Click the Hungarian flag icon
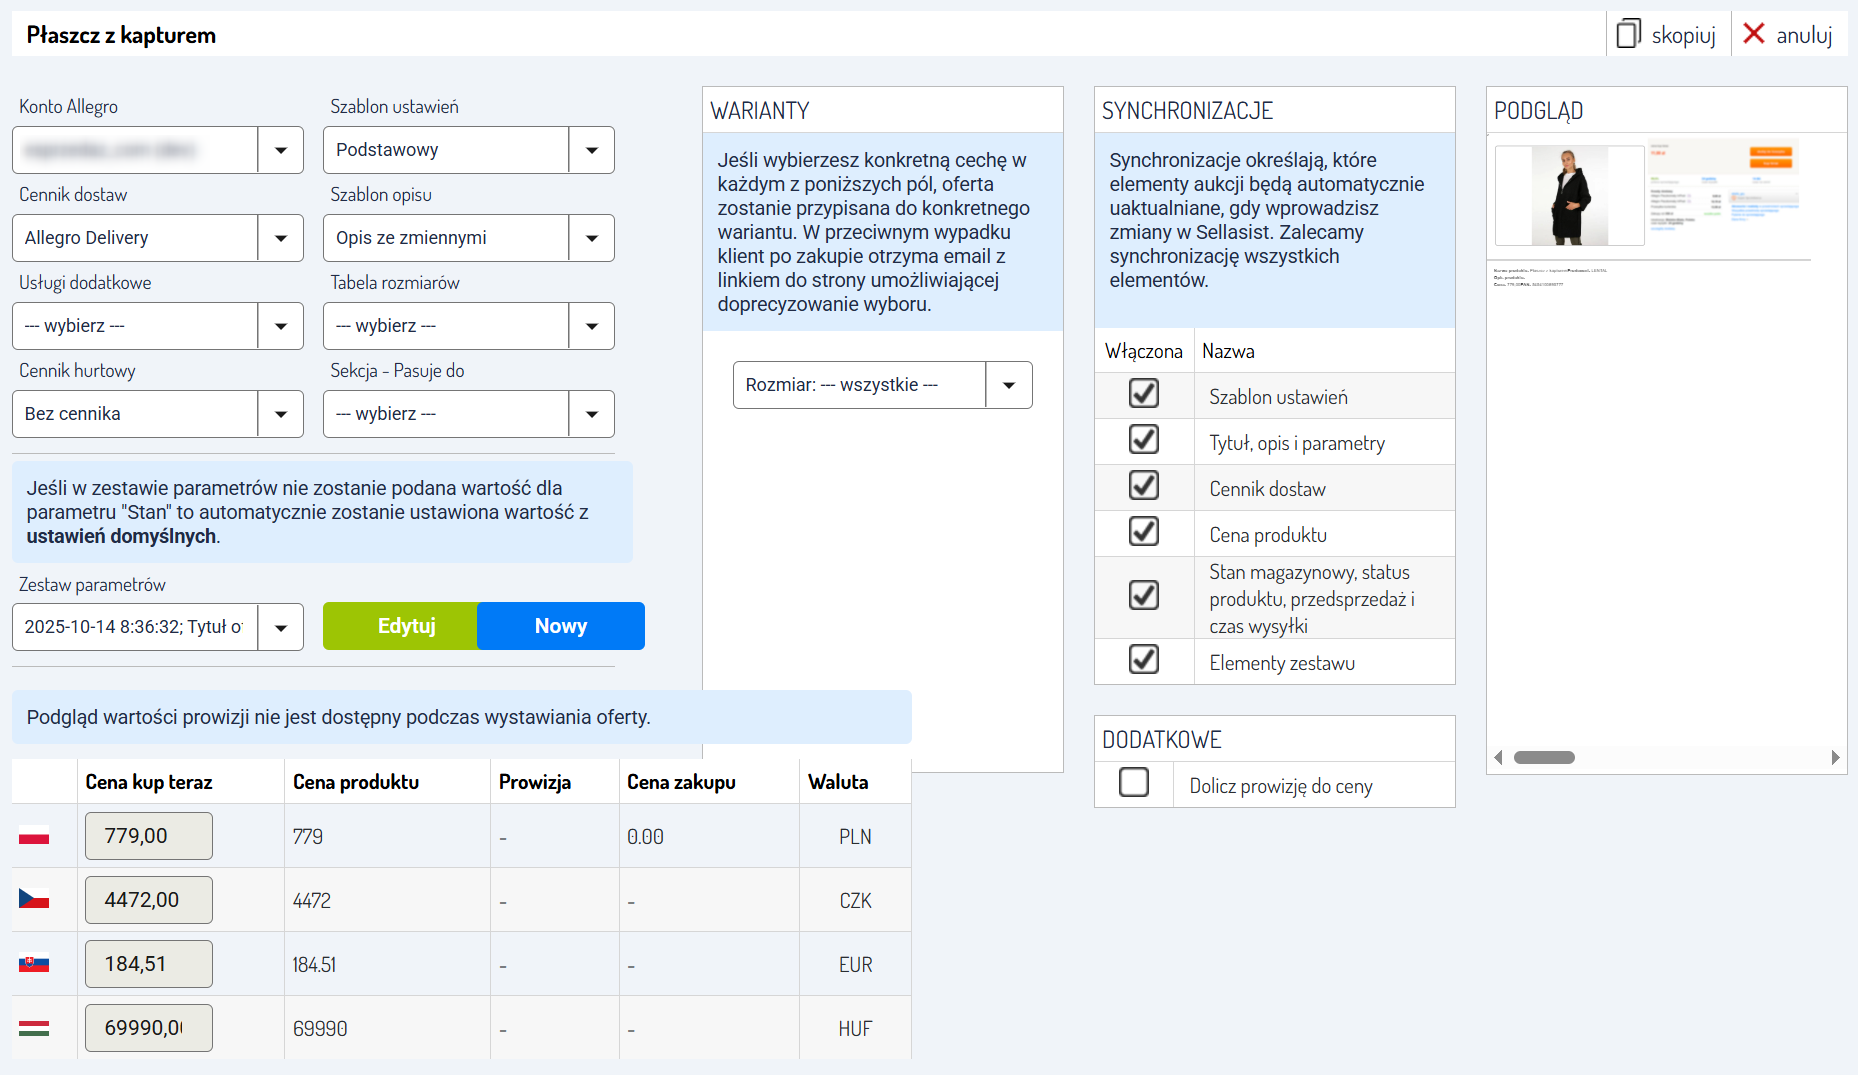 [x=34, y=1028]
